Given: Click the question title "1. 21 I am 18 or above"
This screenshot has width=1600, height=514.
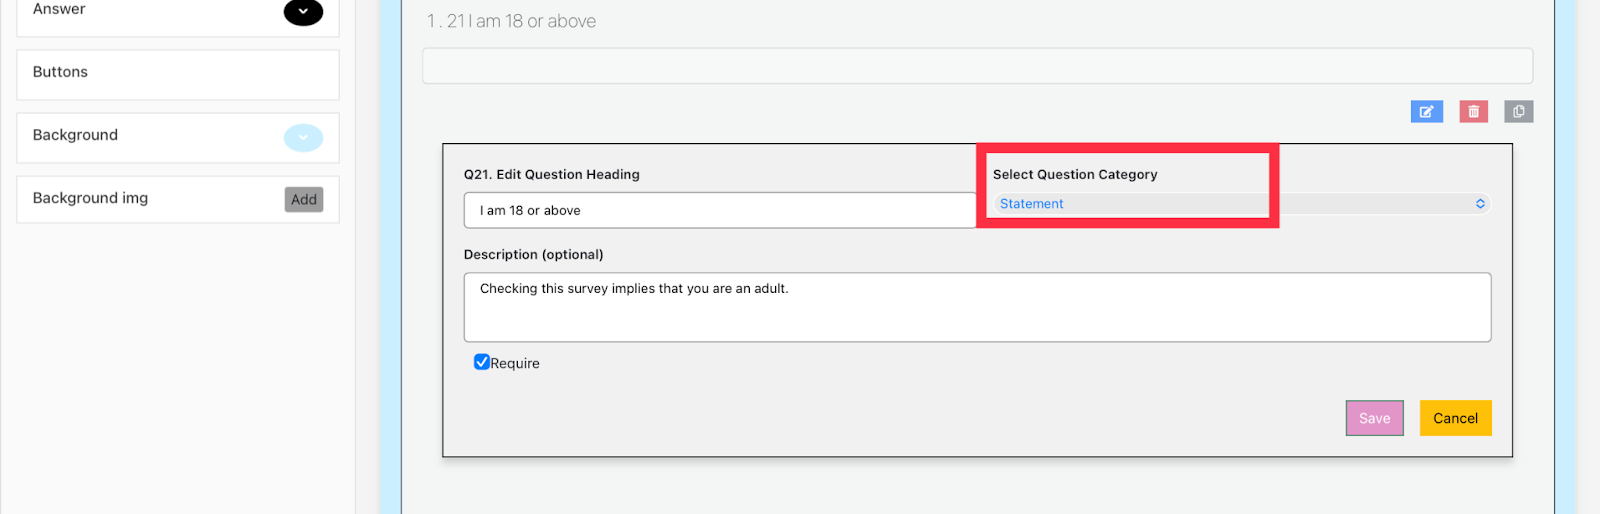Looking at the screenshot, I should pyautogui.click(x=511, y=21).
